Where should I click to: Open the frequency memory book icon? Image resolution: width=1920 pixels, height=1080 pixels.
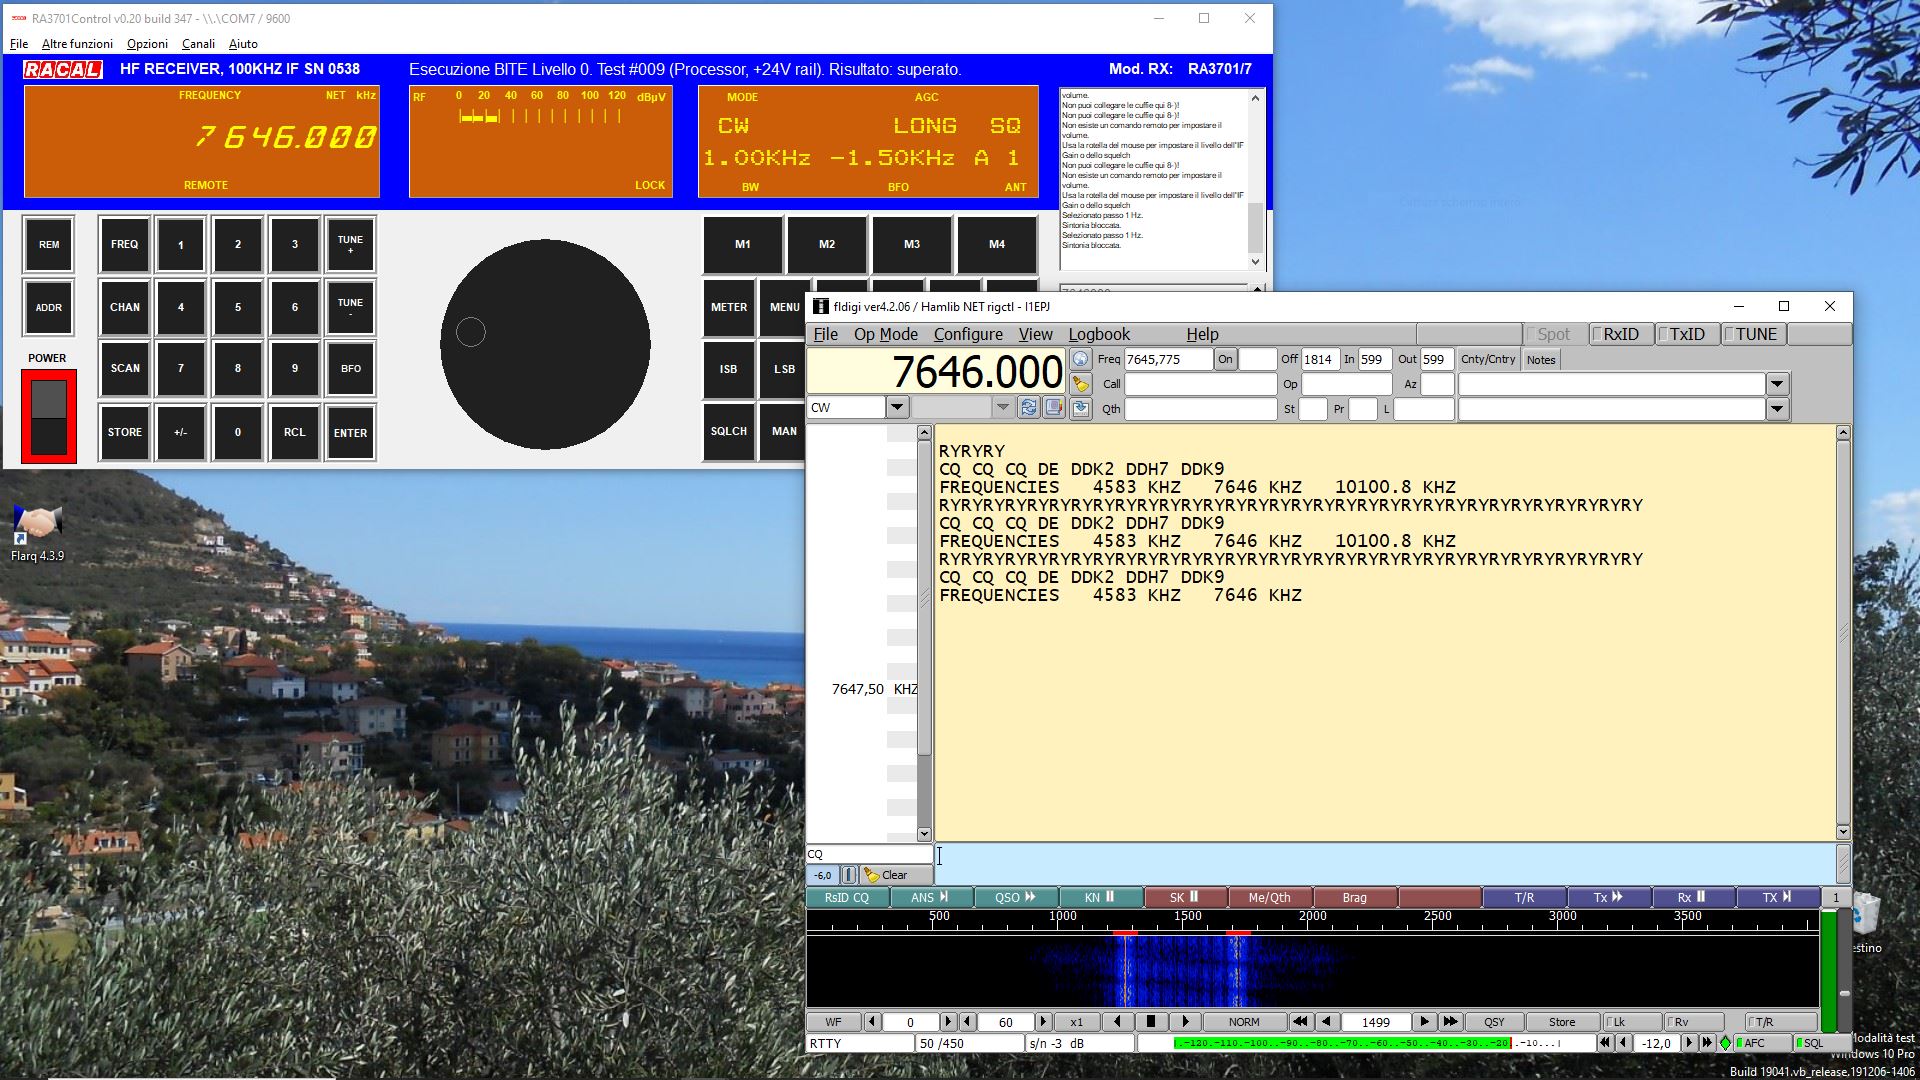[1054, 407]
